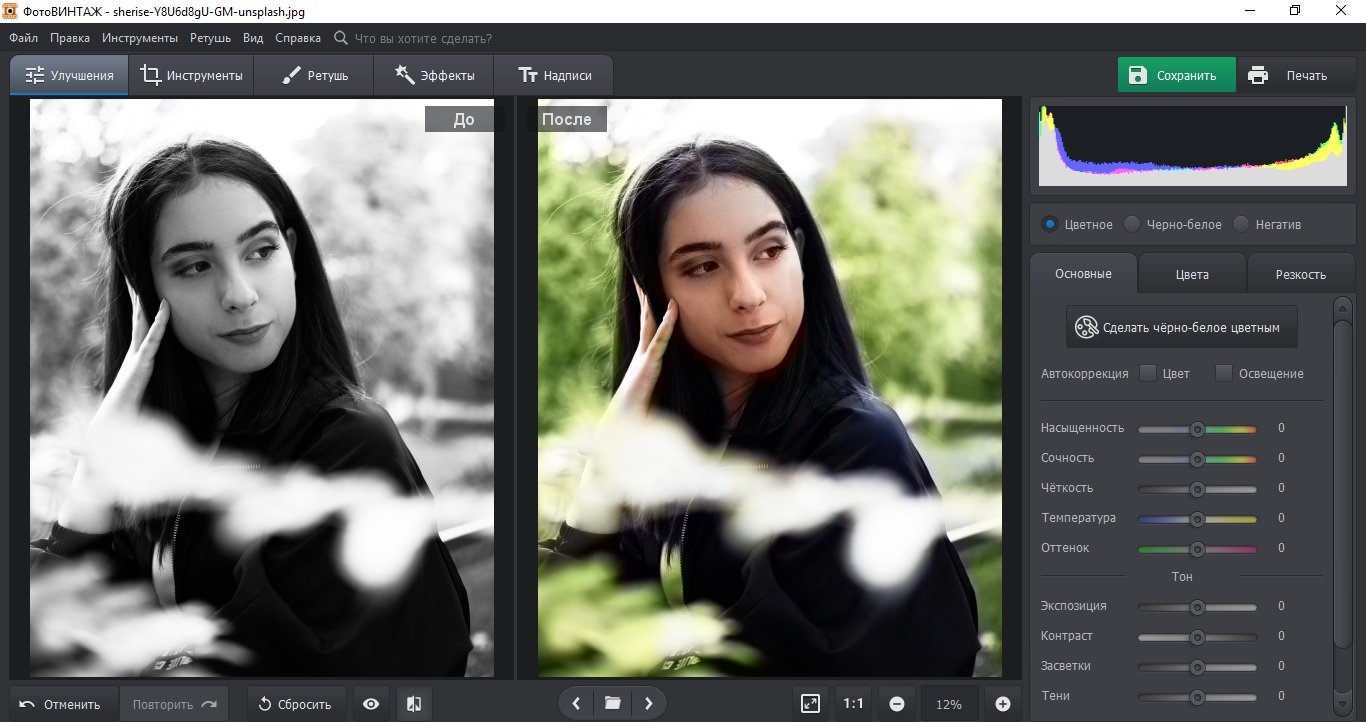Click the 'До' before photo preview

click(x=262, y=388)
